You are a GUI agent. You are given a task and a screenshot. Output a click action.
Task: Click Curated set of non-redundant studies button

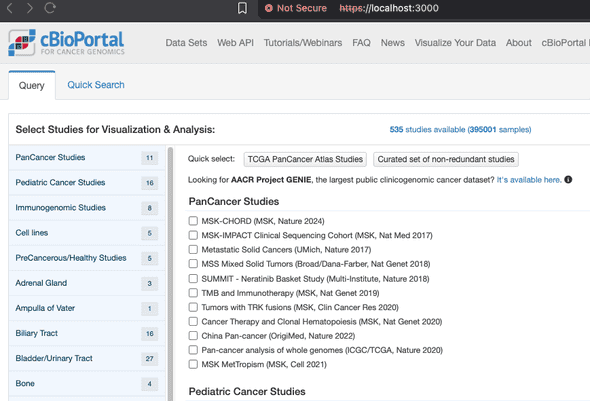(446, 159)
